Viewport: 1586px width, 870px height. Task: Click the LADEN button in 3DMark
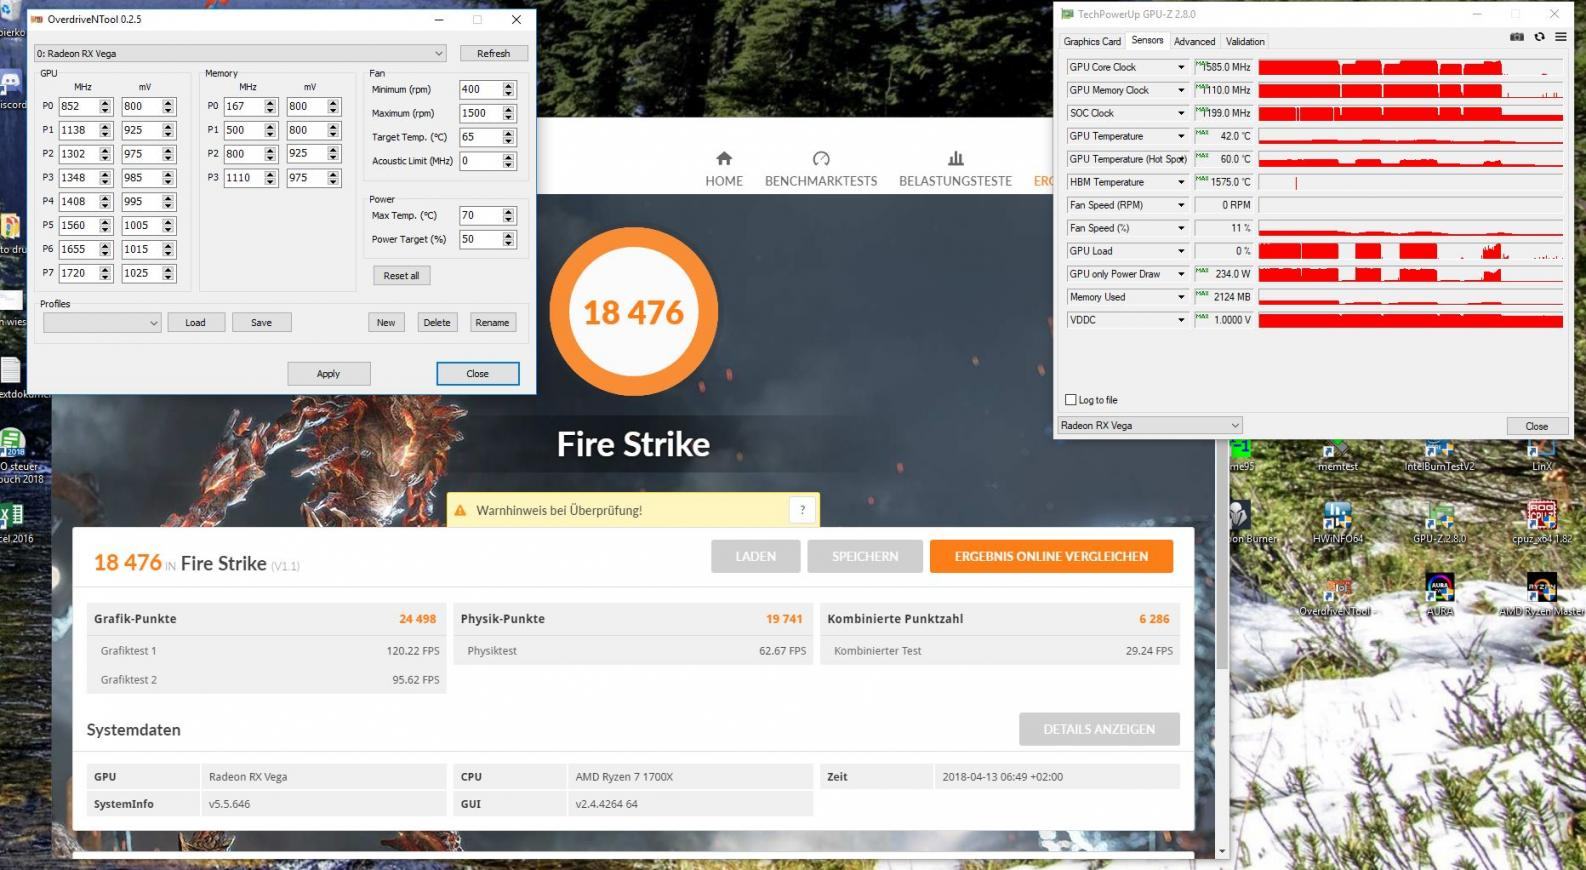click(x=755, y=556)
